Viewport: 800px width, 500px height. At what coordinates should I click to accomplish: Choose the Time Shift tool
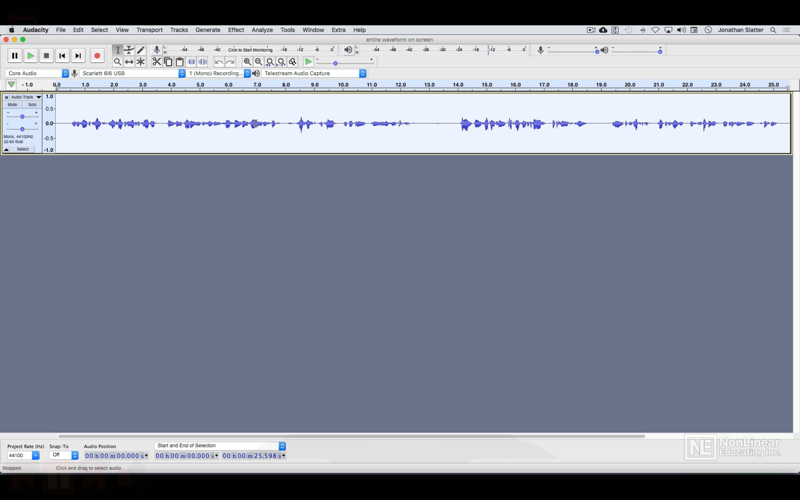click(x=129, y=62)
